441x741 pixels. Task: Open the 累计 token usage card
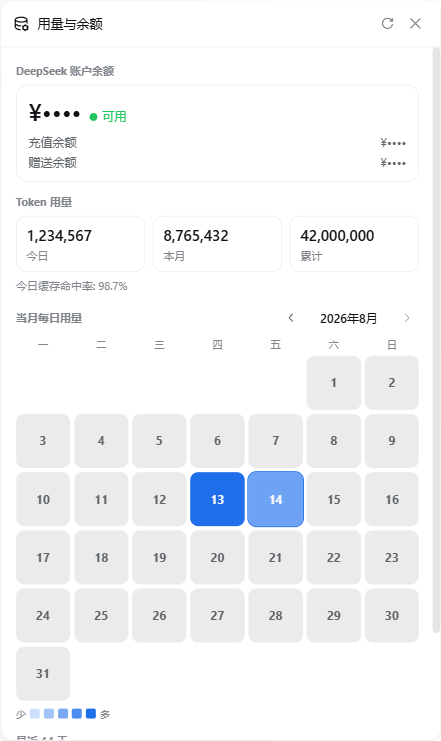[354, 244]
